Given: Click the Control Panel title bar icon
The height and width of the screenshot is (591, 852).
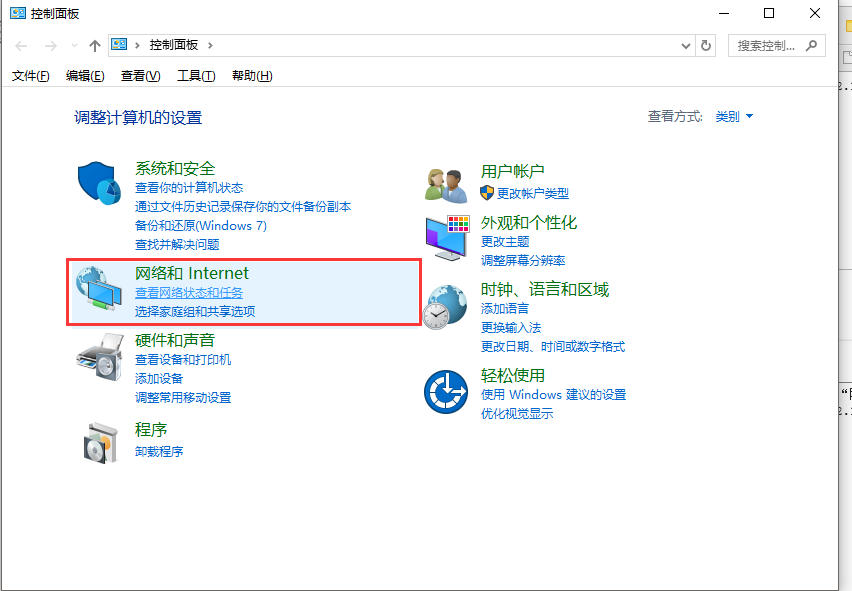Looking at the screenshot, I should click(x=18, y=13).
